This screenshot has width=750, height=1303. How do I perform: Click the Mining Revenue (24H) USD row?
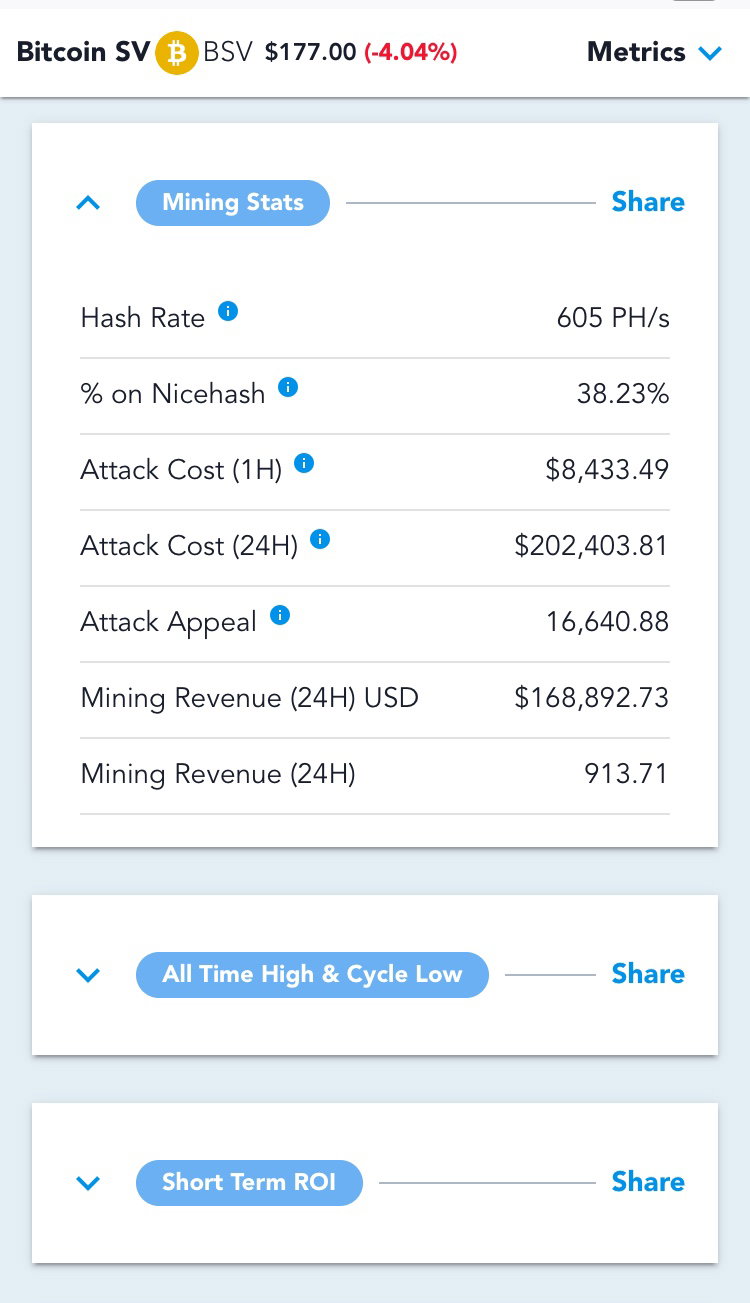[x=375, y=699]
